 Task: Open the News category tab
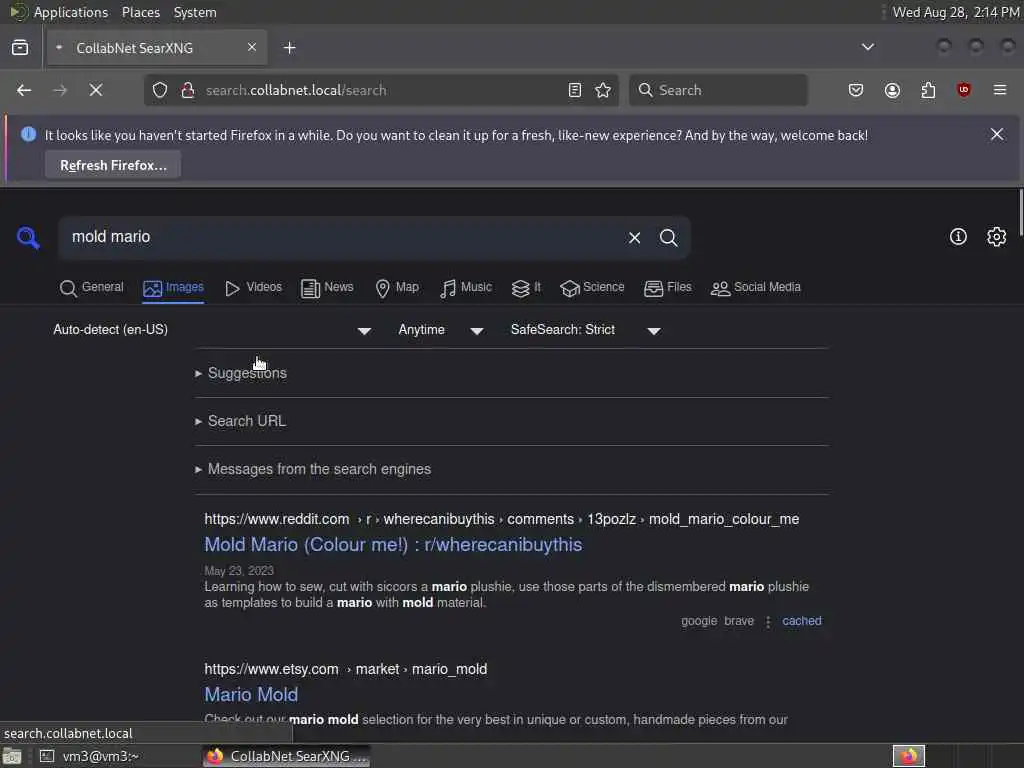(x=327, y=287)
